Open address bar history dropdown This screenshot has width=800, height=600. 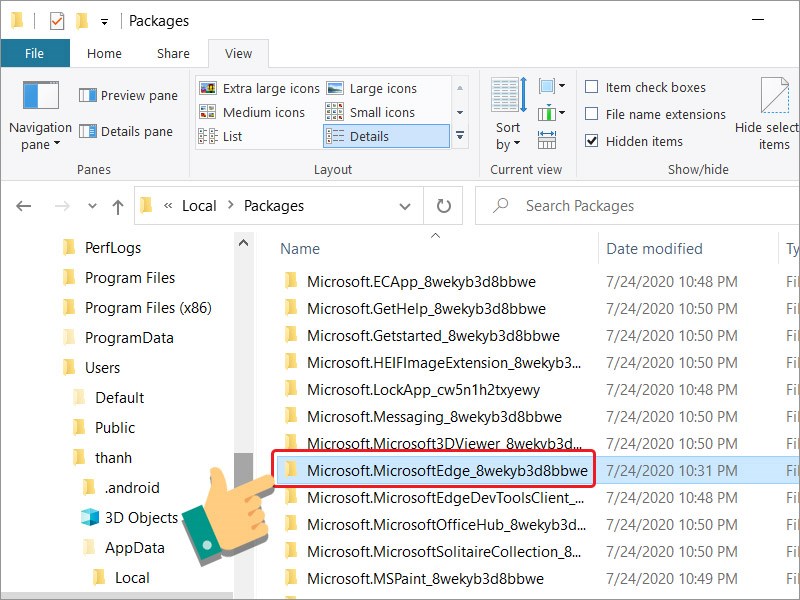(x=405, y=206)
